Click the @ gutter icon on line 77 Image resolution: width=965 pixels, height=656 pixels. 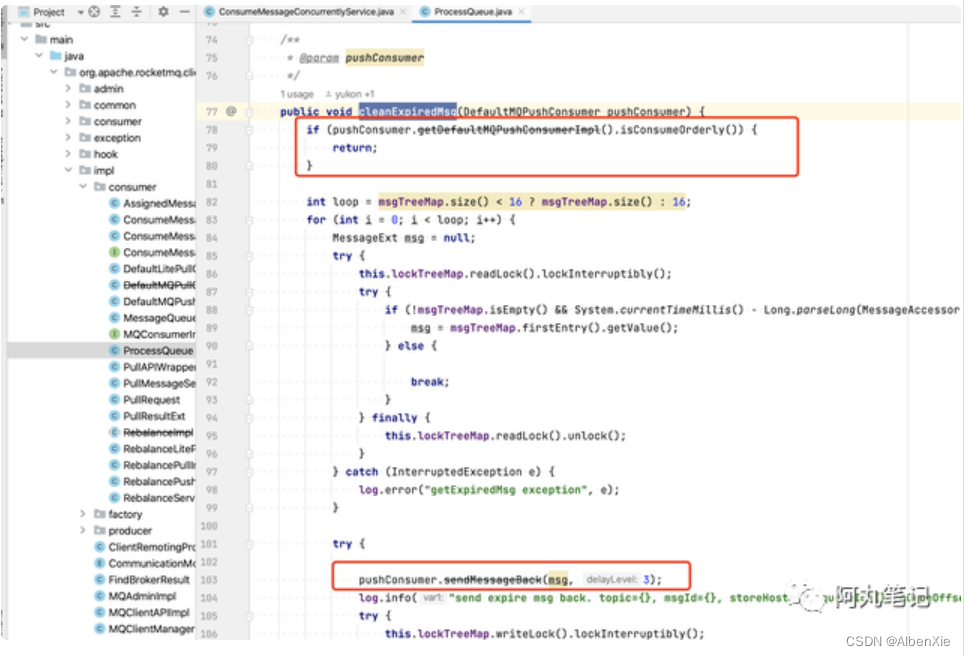click(231, 111)
